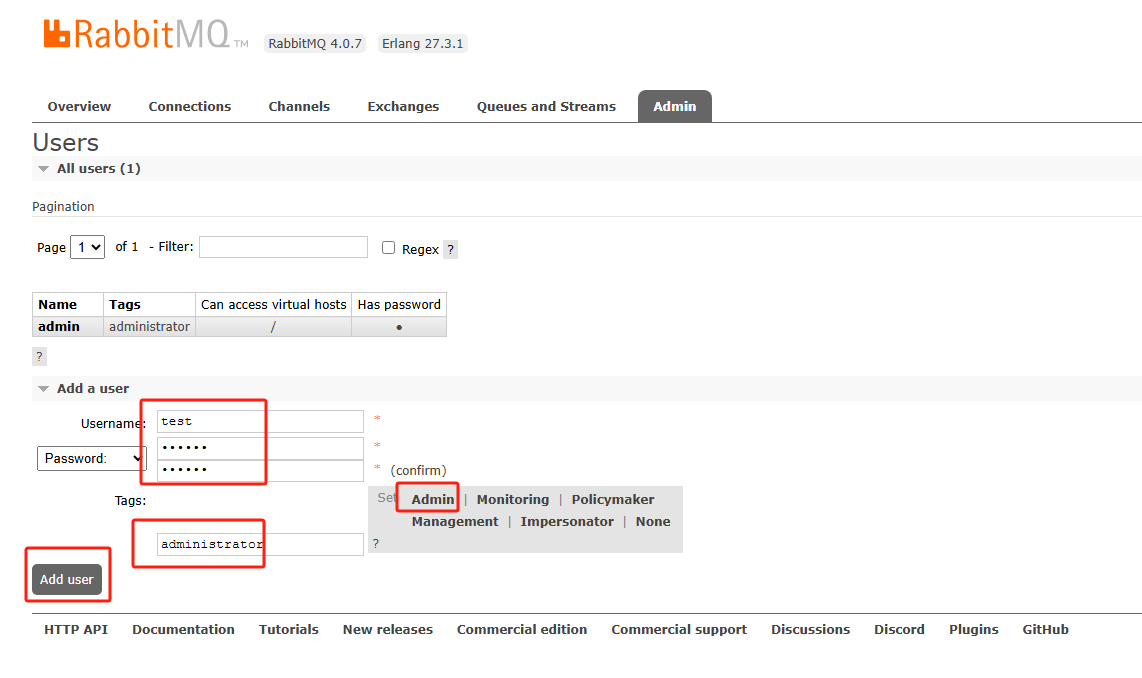The height and width of the screenshot is (678, 1142).
Task: Collapse the Add a user section
Action: 92,388
